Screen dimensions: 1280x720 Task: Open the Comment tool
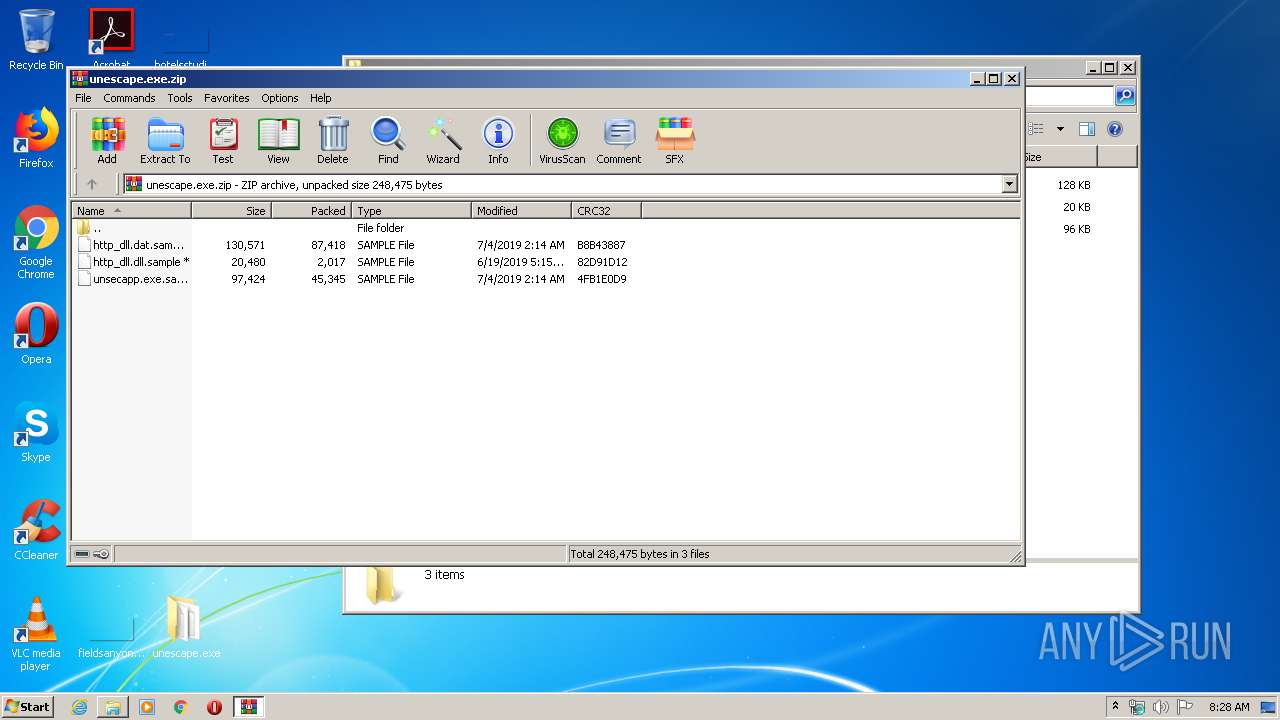(x=619, y=140)
